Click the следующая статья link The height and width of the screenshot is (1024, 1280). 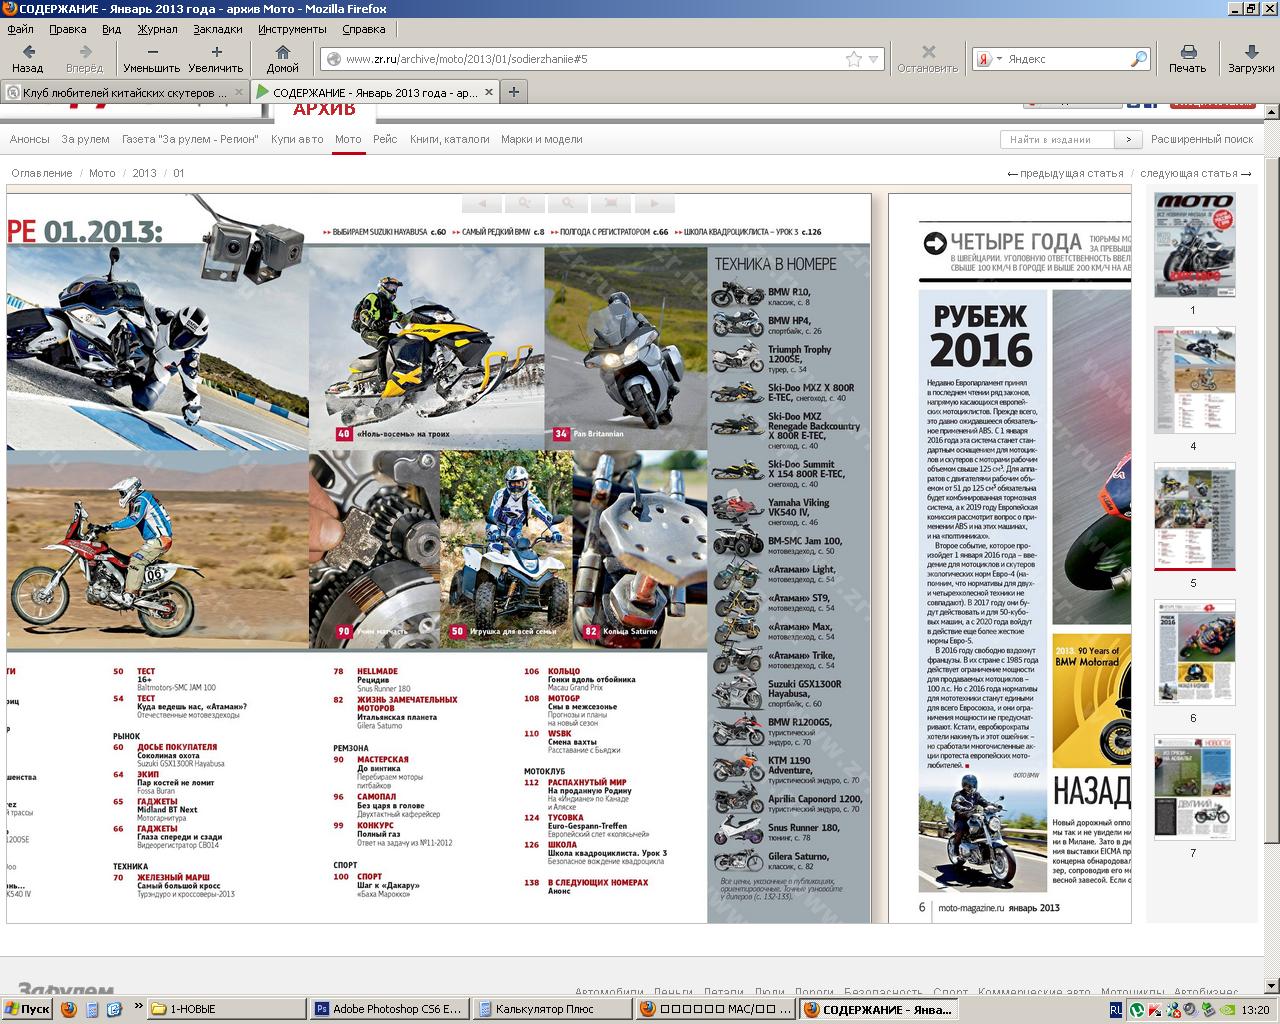tap(1195, 173)
